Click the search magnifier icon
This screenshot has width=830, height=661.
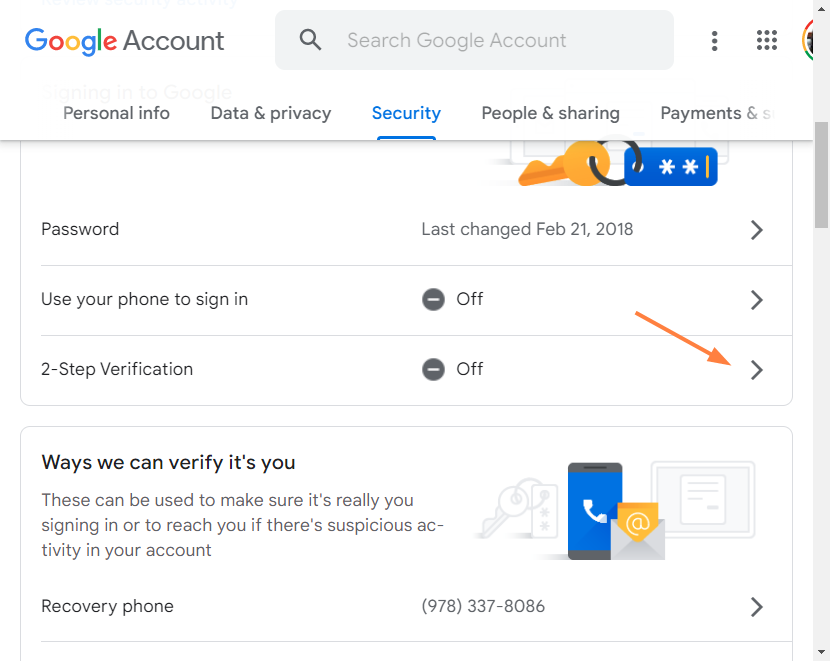pos(311,40)
